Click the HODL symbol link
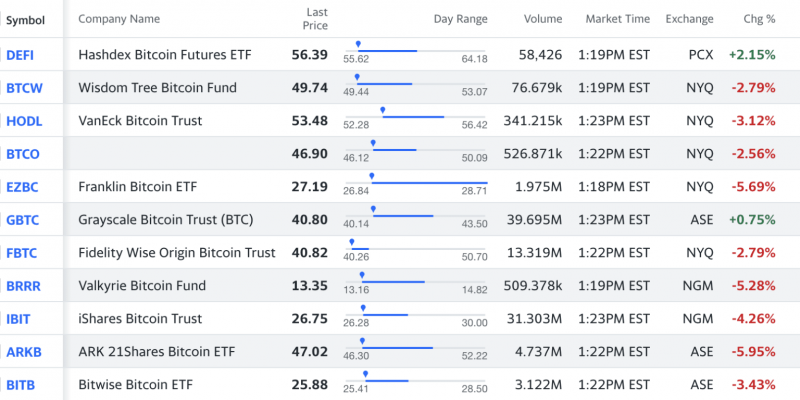The width and height of the screenshot is (800, 400). [24, 121]
